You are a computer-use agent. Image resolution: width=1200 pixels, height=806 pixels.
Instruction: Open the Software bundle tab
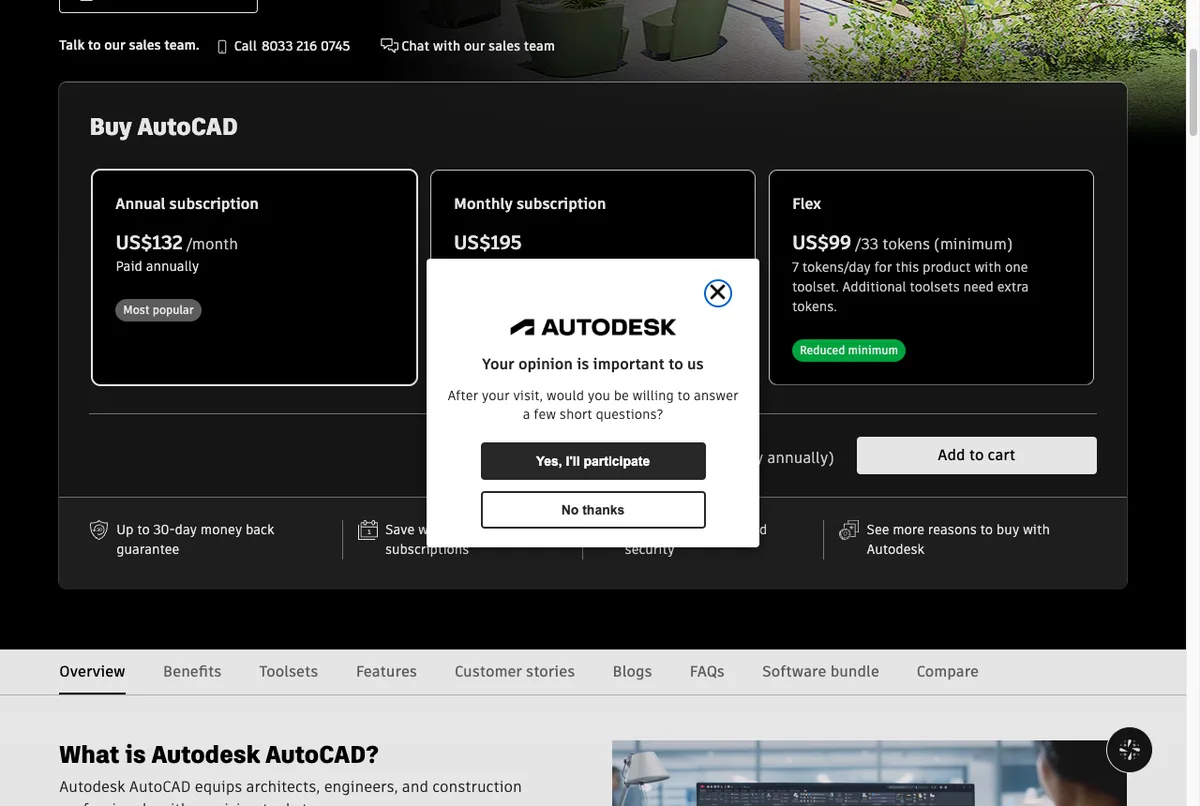coord(820,672)
